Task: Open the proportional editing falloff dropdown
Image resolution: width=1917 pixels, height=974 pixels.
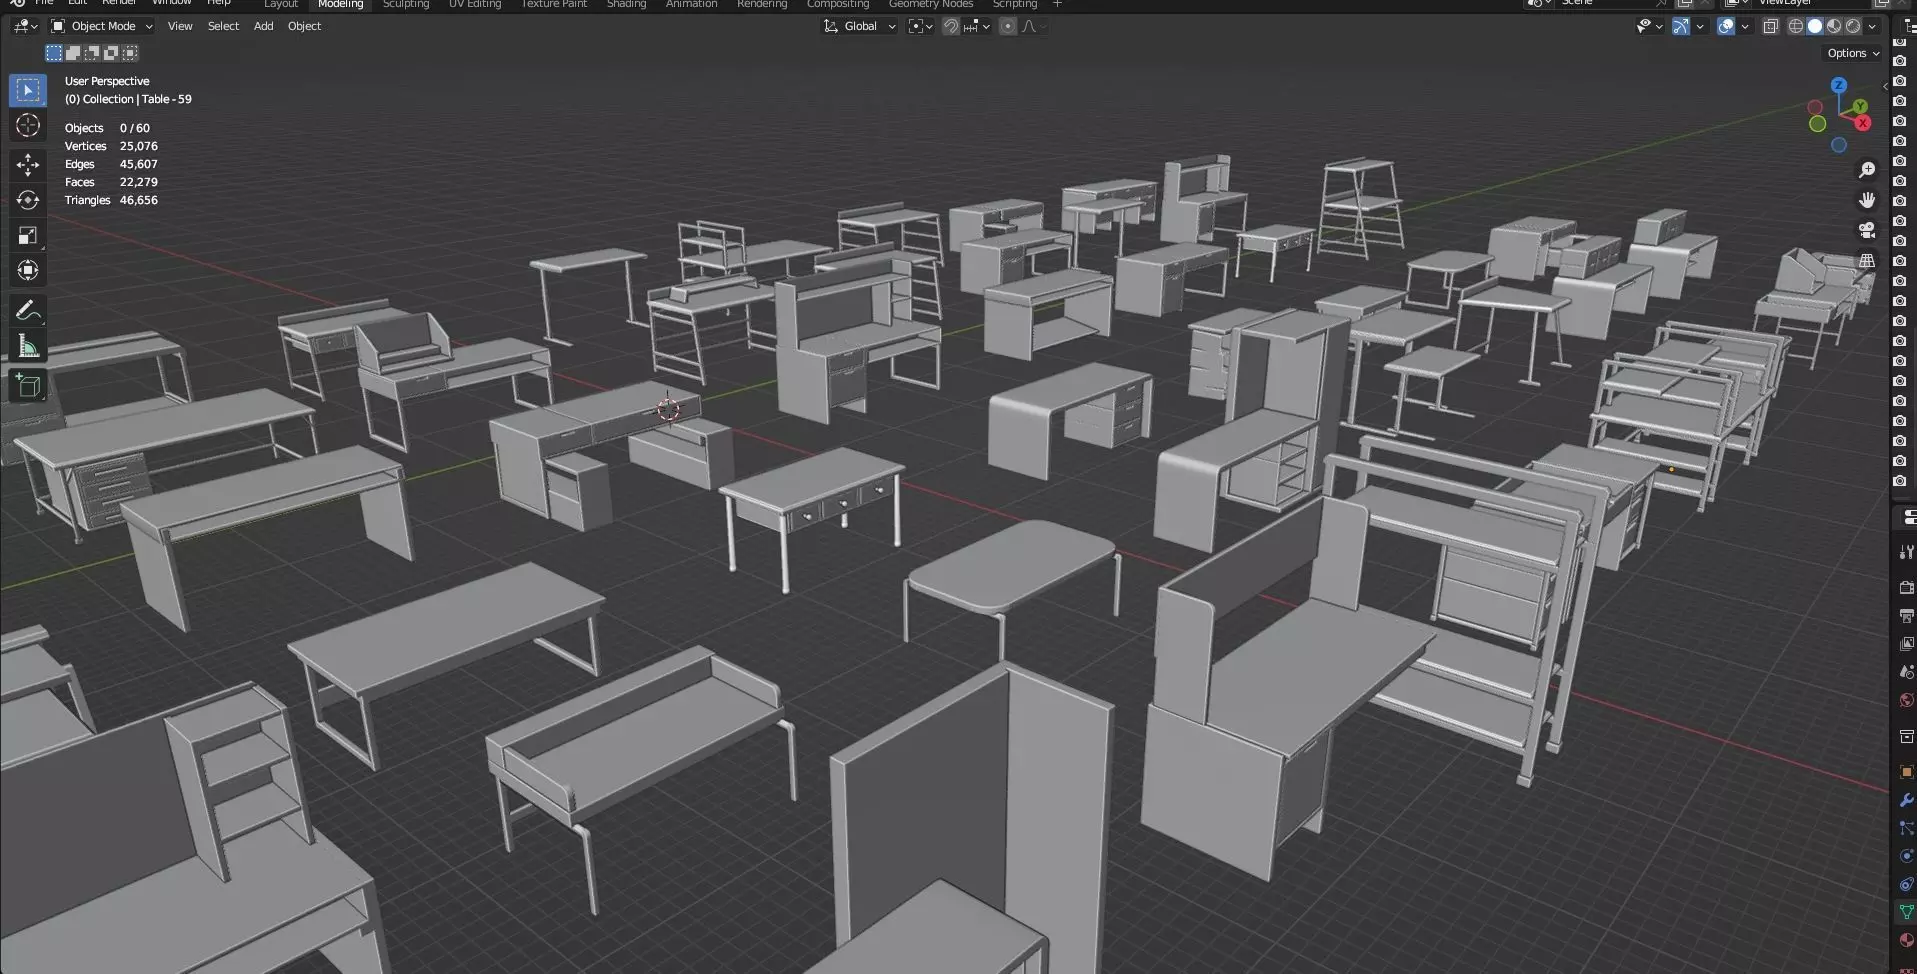Action: point(1033,27)
